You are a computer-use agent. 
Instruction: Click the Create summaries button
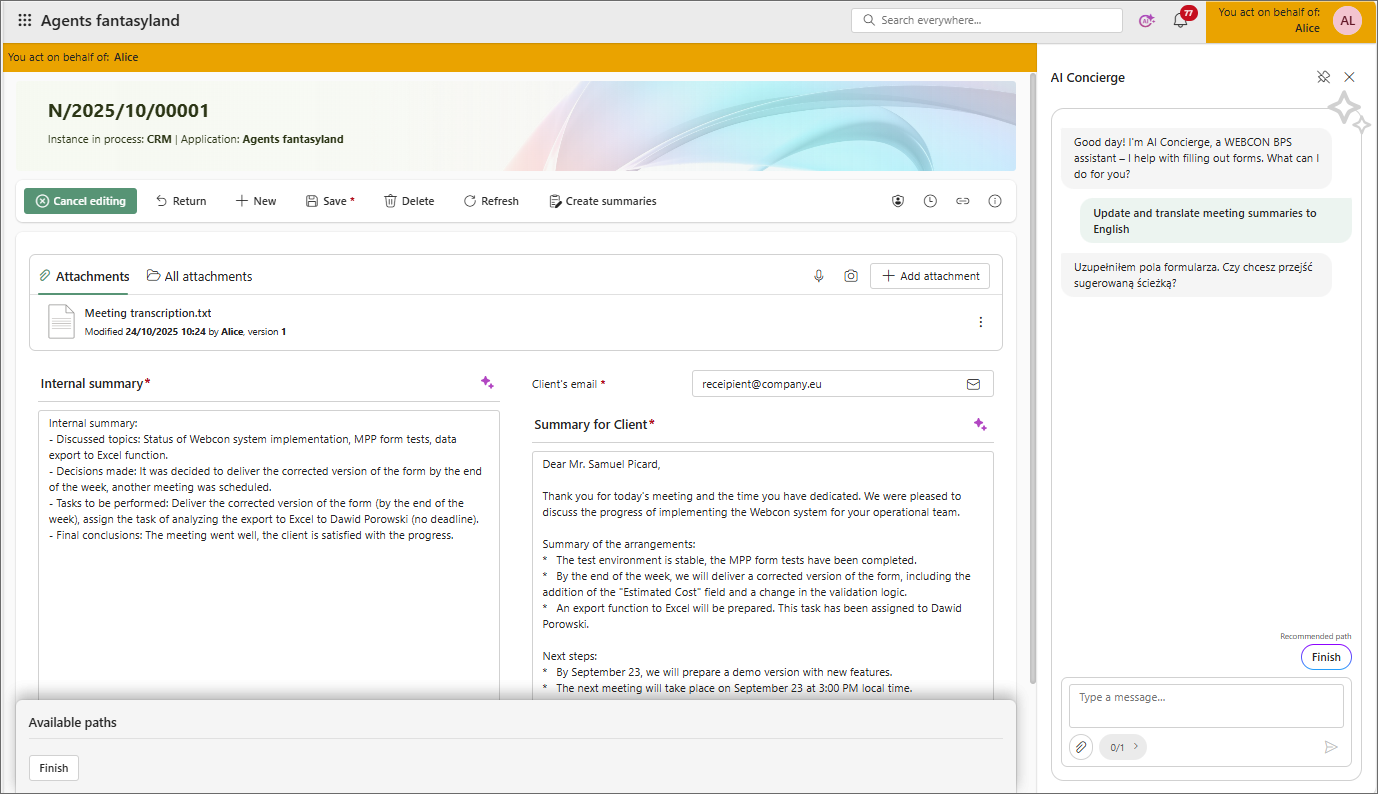coord(602,200)
